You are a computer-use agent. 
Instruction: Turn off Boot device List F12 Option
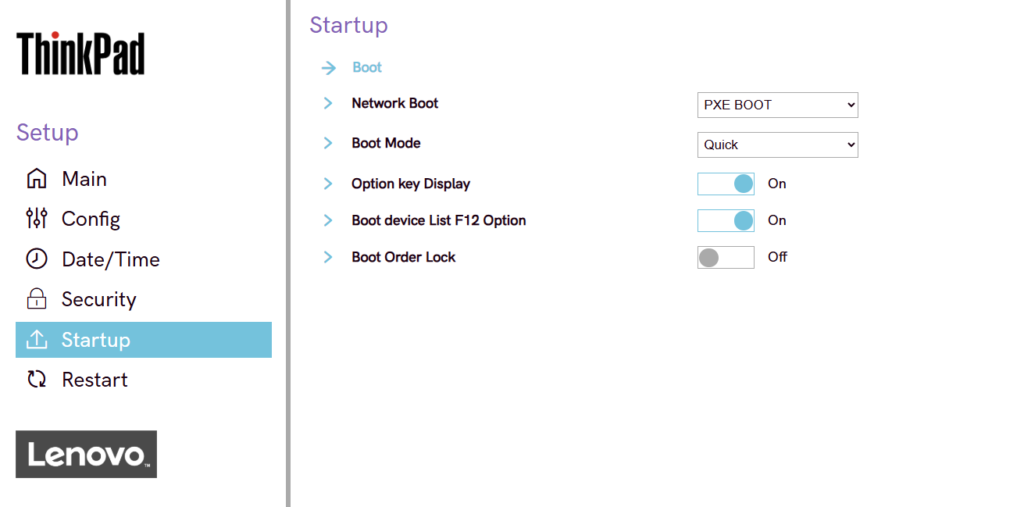coord(726,221)
